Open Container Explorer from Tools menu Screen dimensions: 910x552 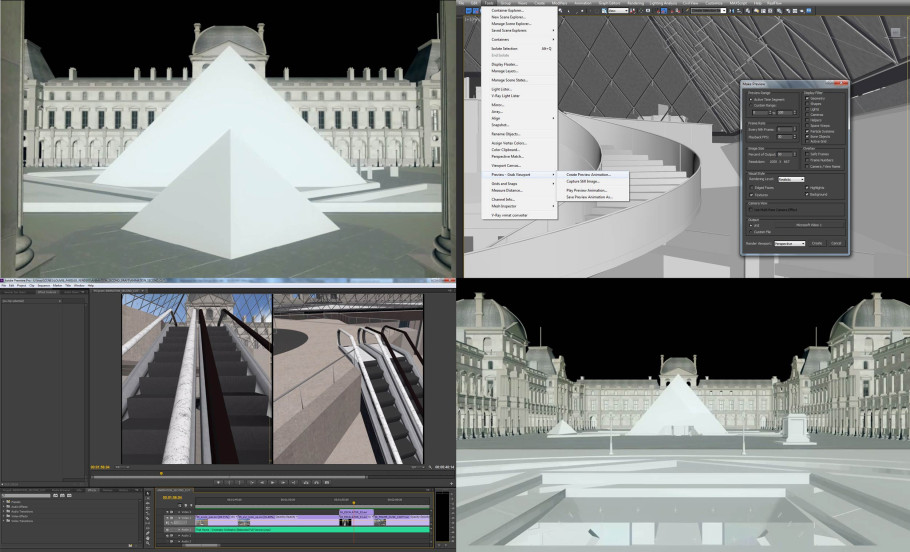pos(508,10)
